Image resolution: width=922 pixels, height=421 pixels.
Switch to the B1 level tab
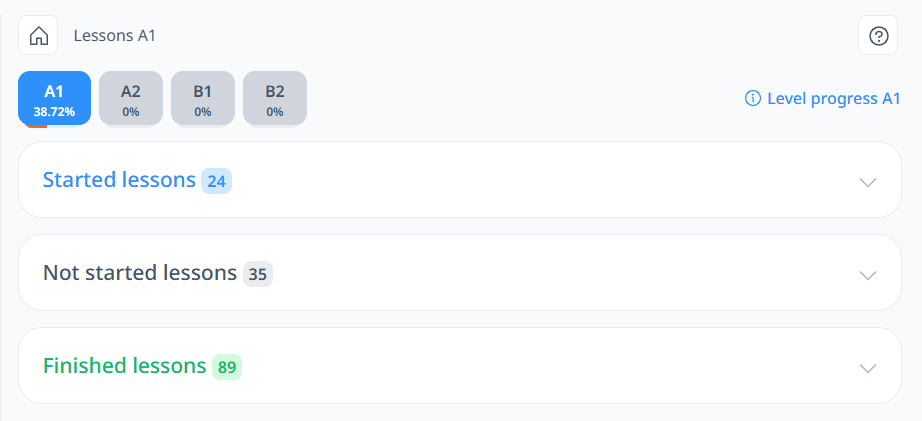203,98
